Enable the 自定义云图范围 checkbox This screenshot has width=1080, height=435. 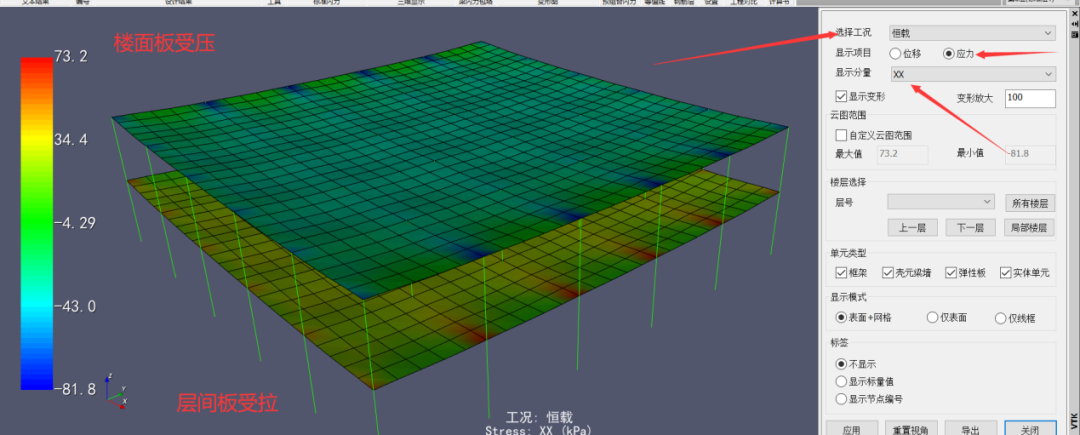[x=840, y=135]
